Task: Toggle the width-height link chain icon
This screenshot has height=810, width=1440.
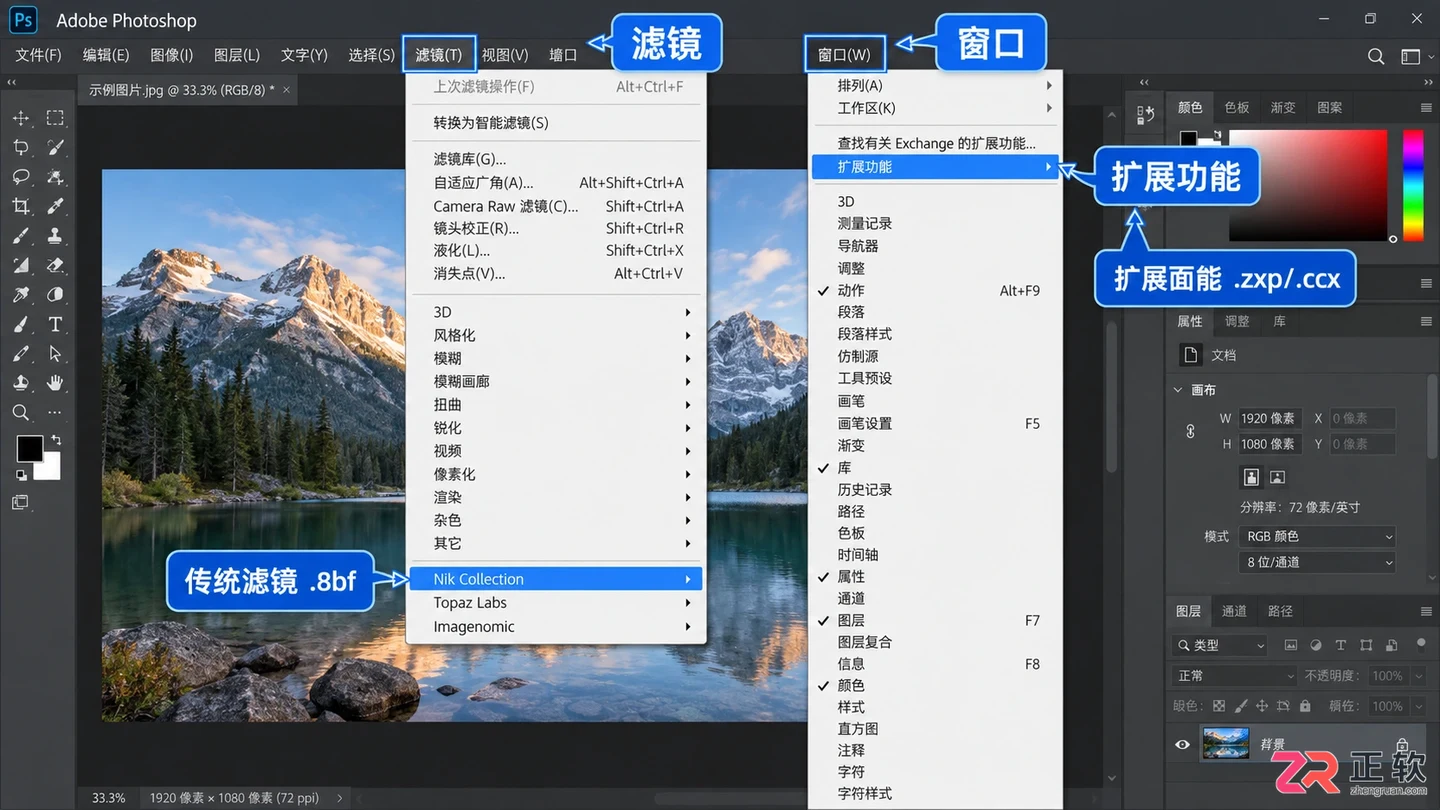Action: [1190, 431]
